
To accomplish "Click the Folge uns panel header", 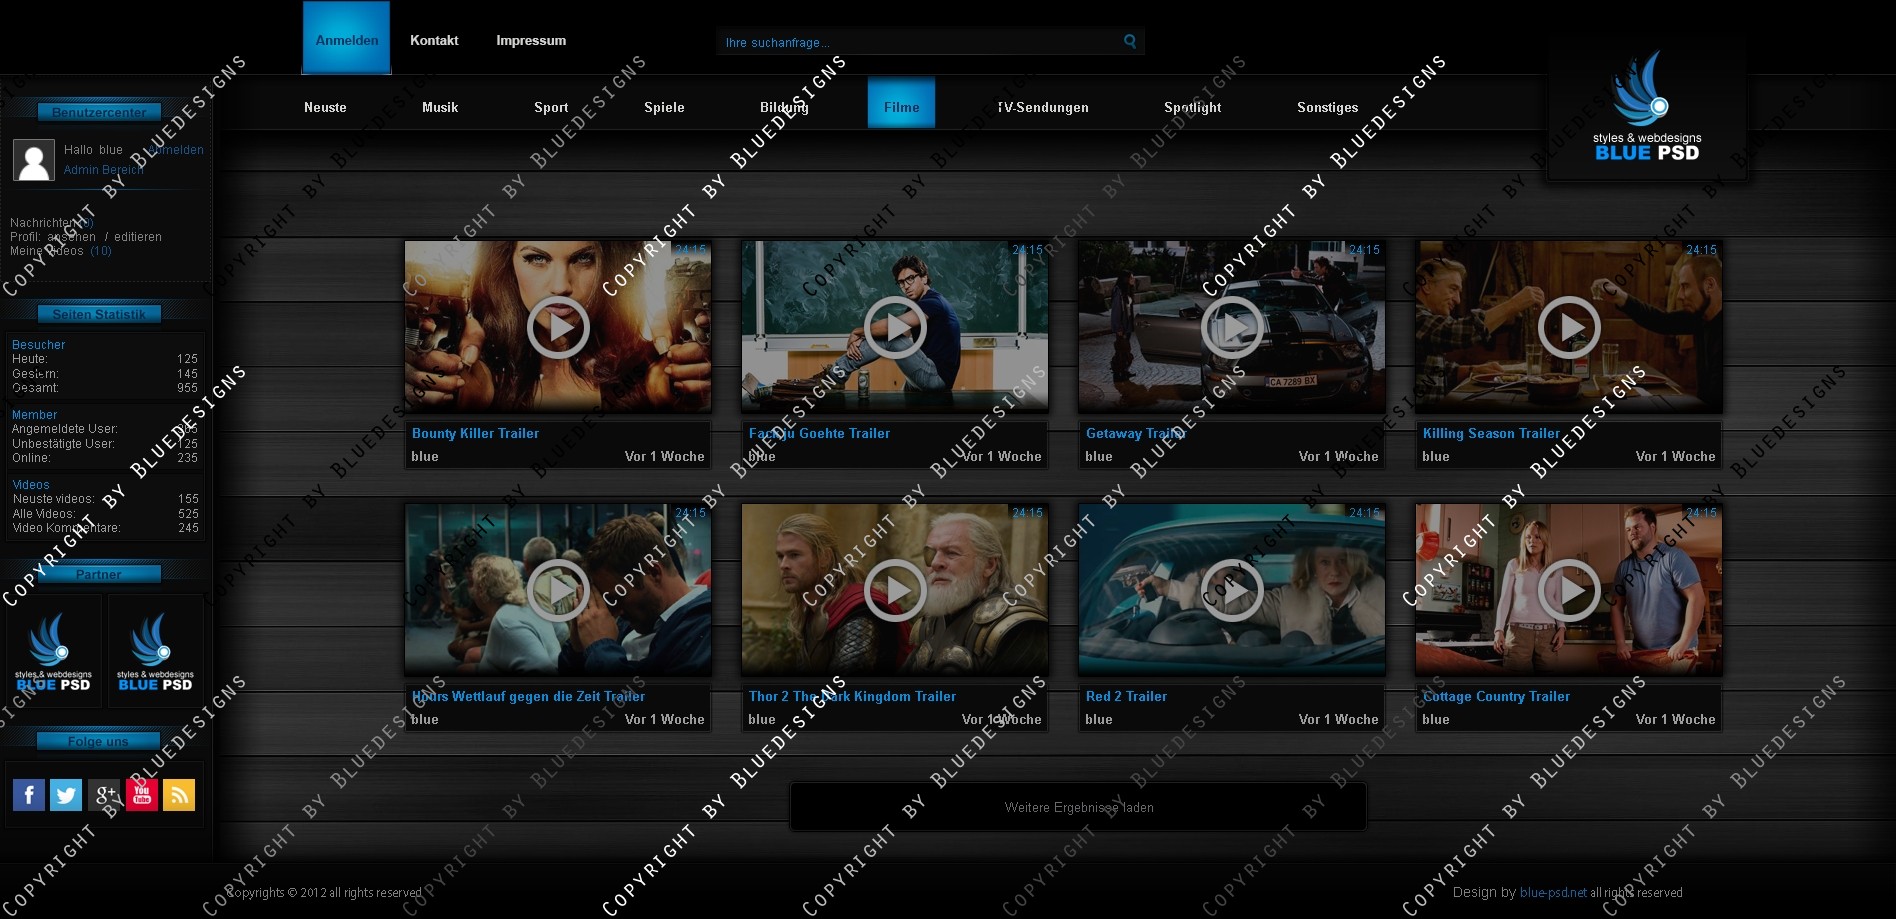I will coord(99,742).
